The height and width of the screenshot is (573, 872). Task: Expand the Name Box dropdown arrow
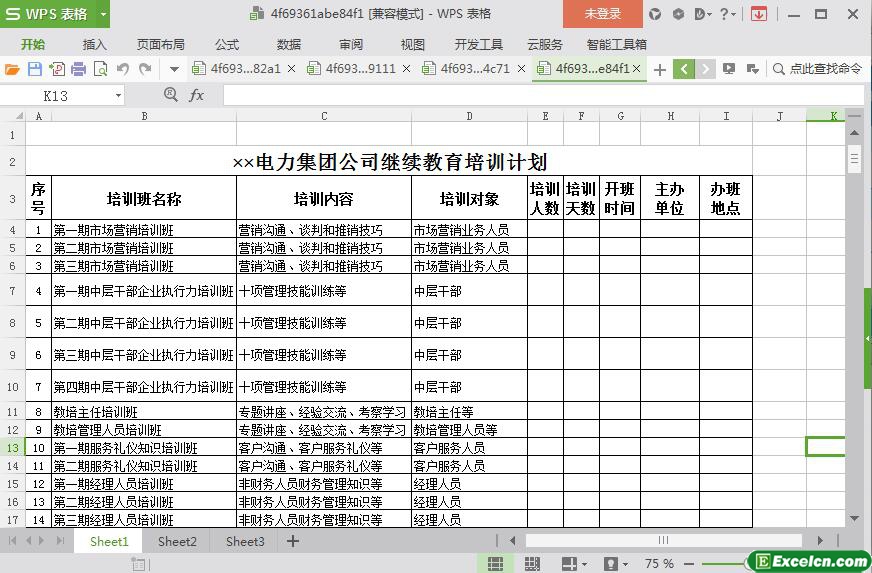(118, 96)
